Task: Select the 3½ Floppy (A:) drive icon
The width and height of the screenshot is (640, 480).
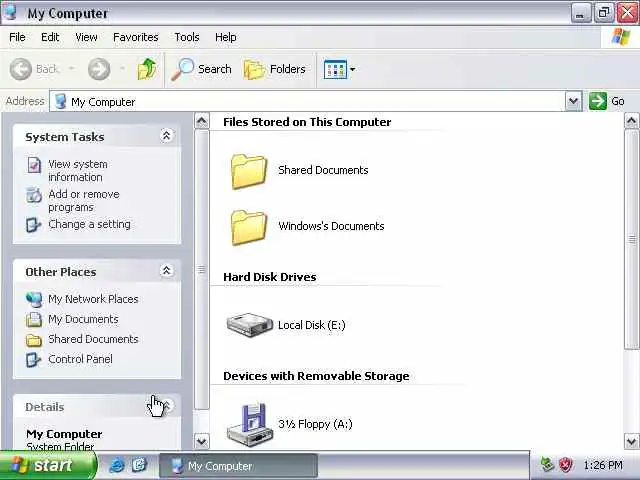Action: click(249, 424)
